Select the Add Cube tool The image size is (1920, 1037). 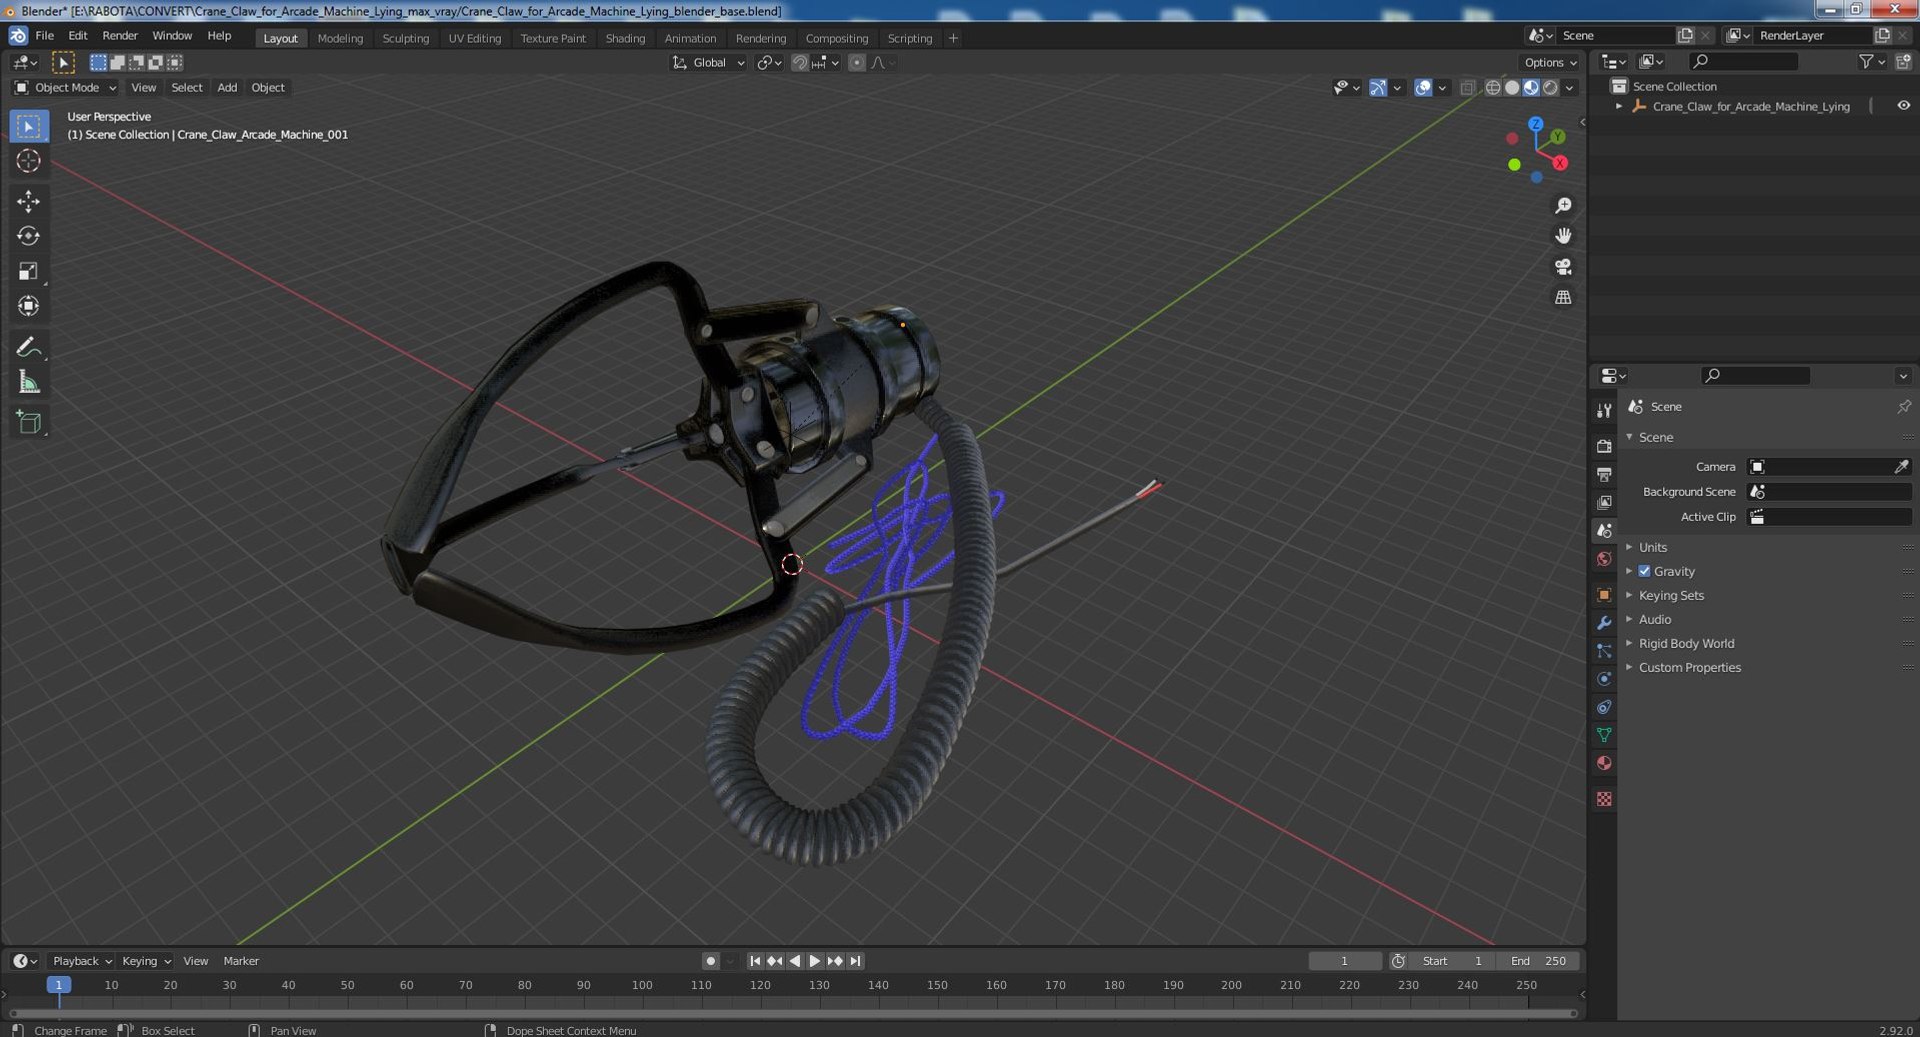[x=28, y=422]
